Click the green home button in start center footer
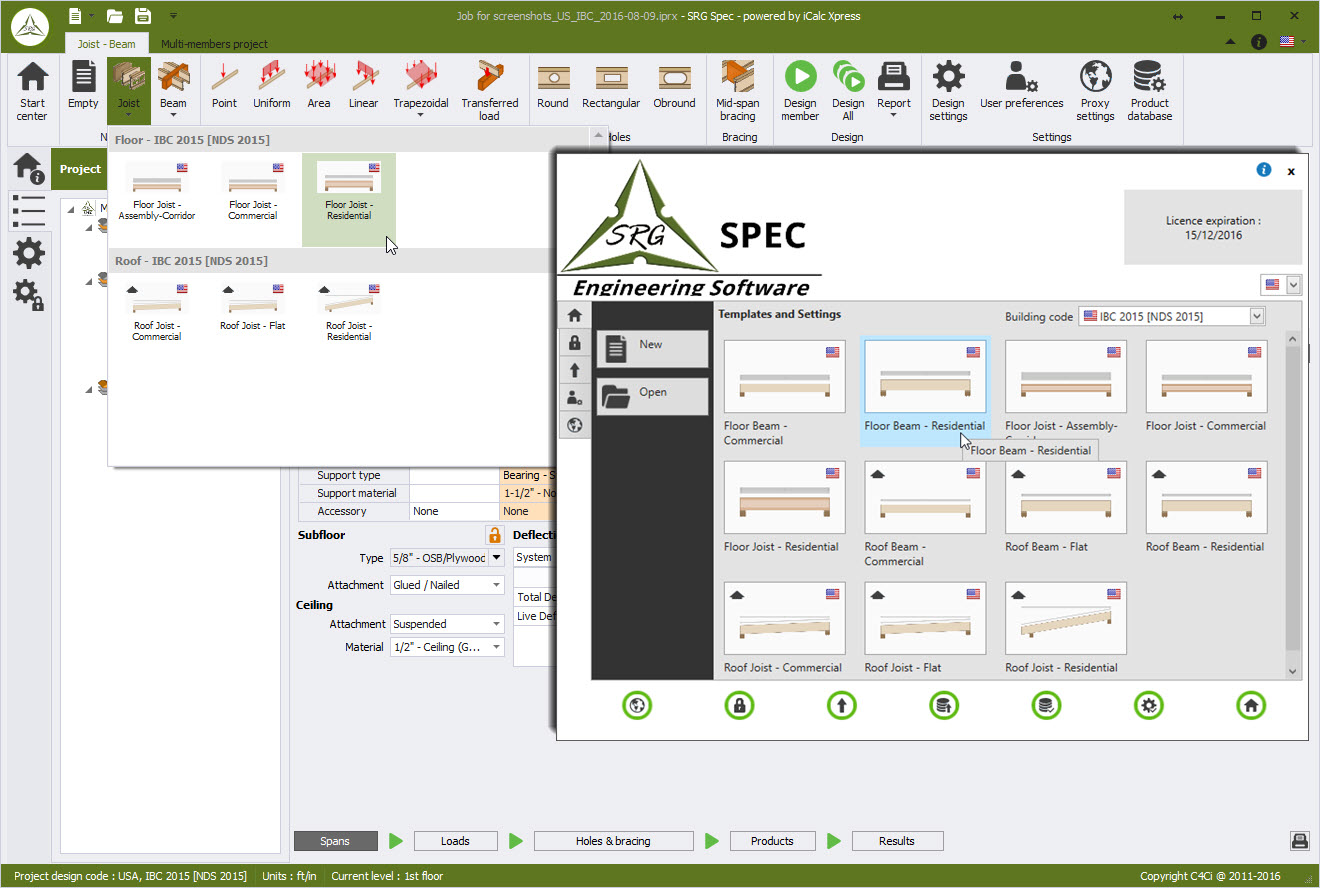 pos(1250,705)
